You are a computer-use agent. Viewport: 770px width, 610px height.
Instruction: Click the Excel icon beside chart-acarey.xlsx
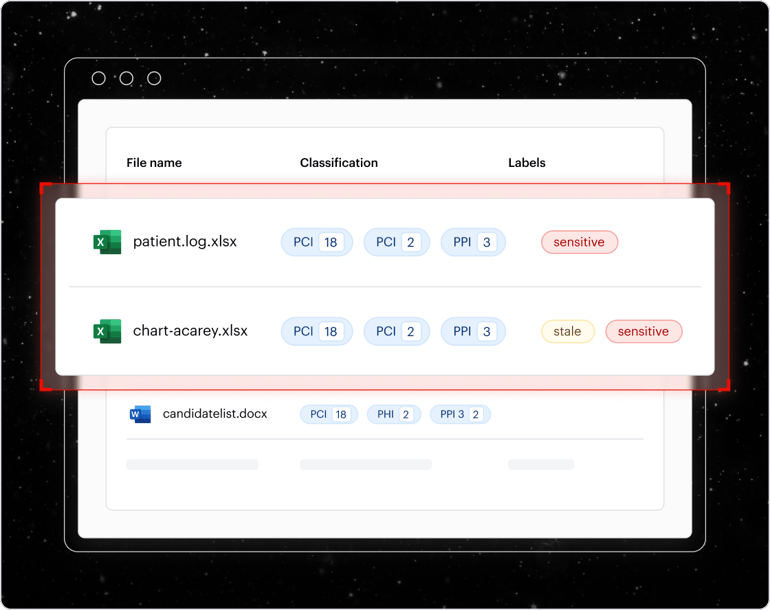point(107,331)
